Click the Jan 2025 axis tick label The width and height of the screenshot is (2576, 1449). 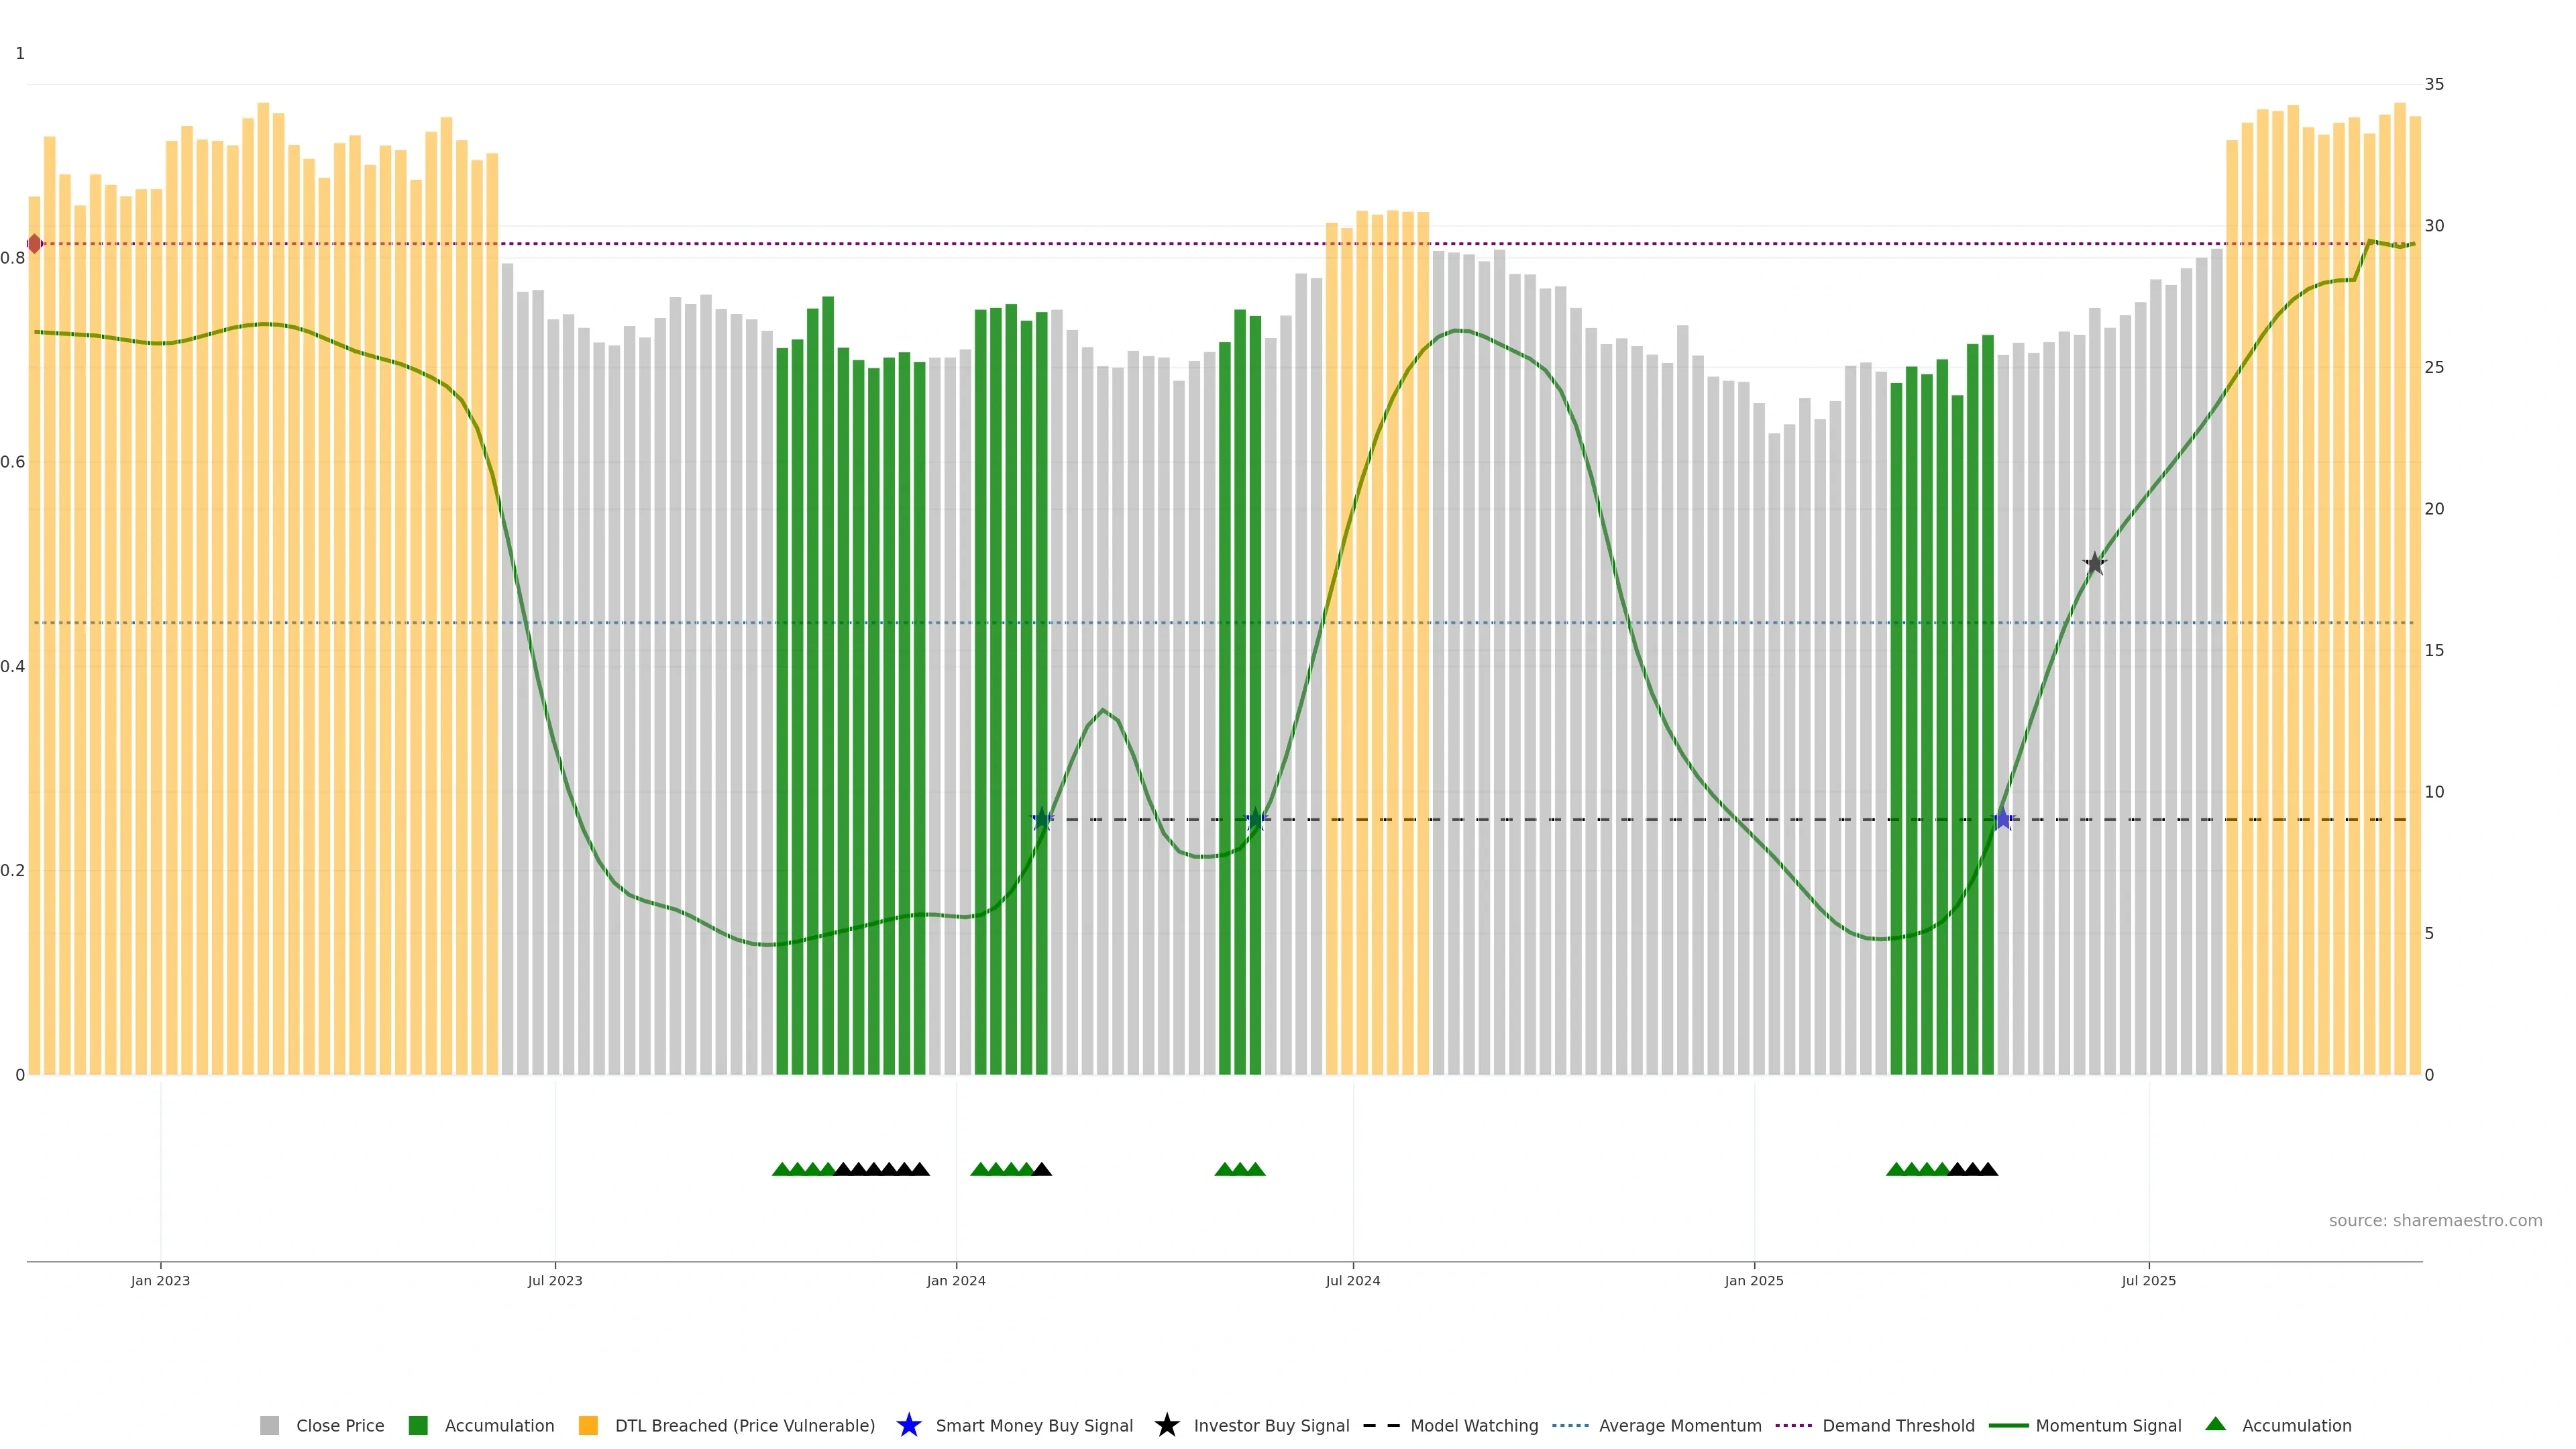pos(1753,1281)
